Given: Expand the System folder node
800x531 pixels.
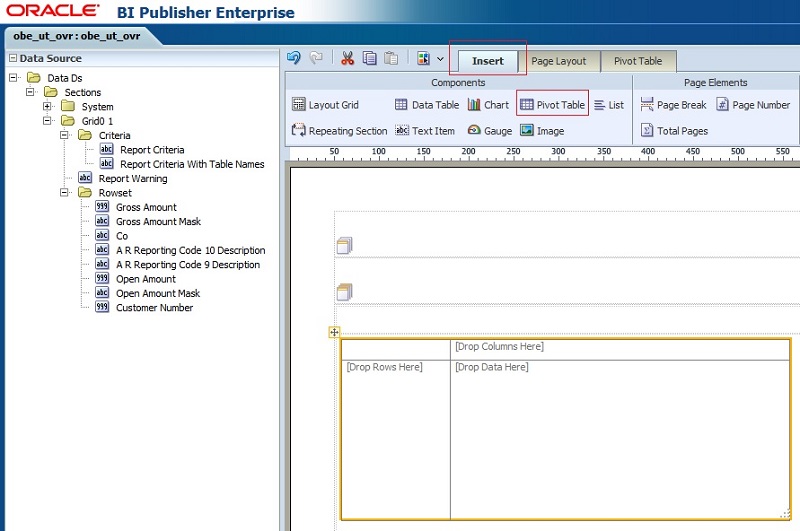Looking at the screenshot, I should (x=47, y=106).
